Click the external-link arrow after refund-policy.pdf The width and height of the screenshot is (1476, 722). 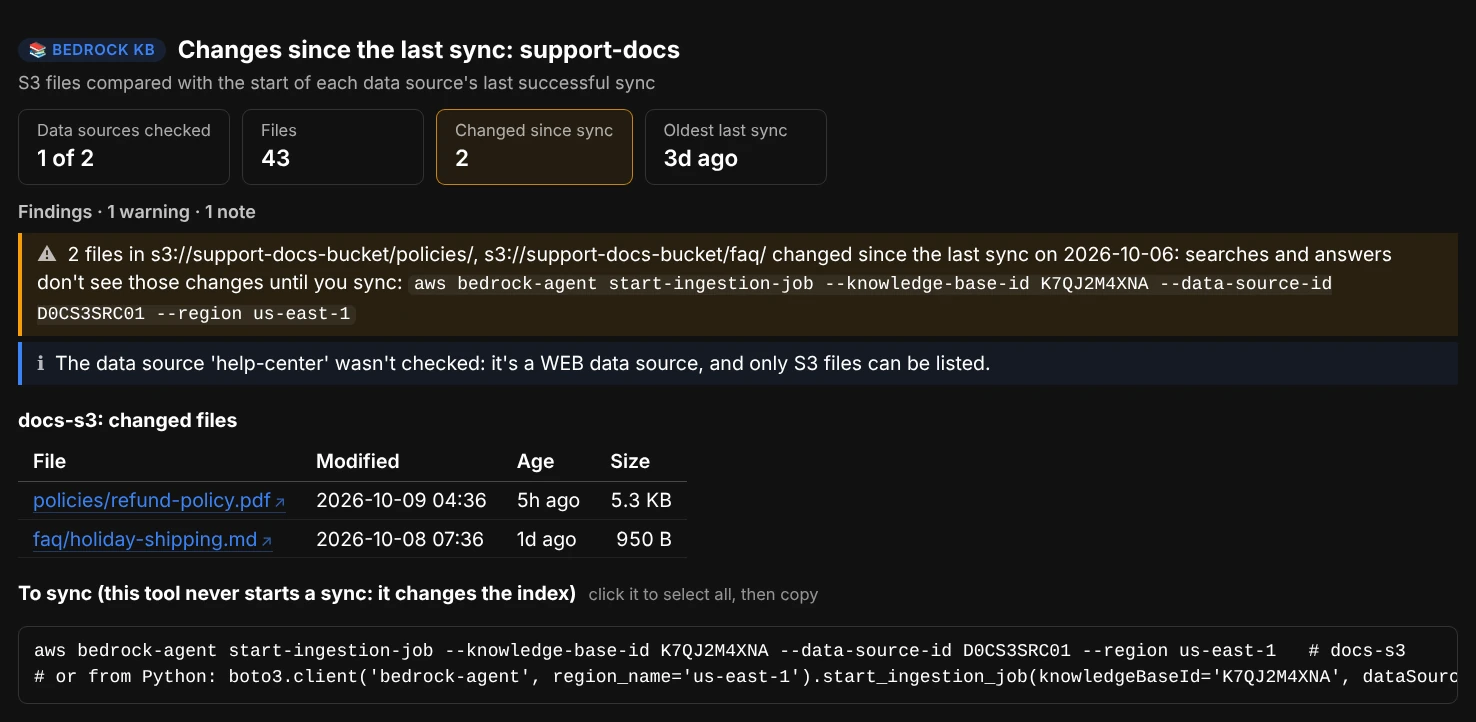coord(280,501)
